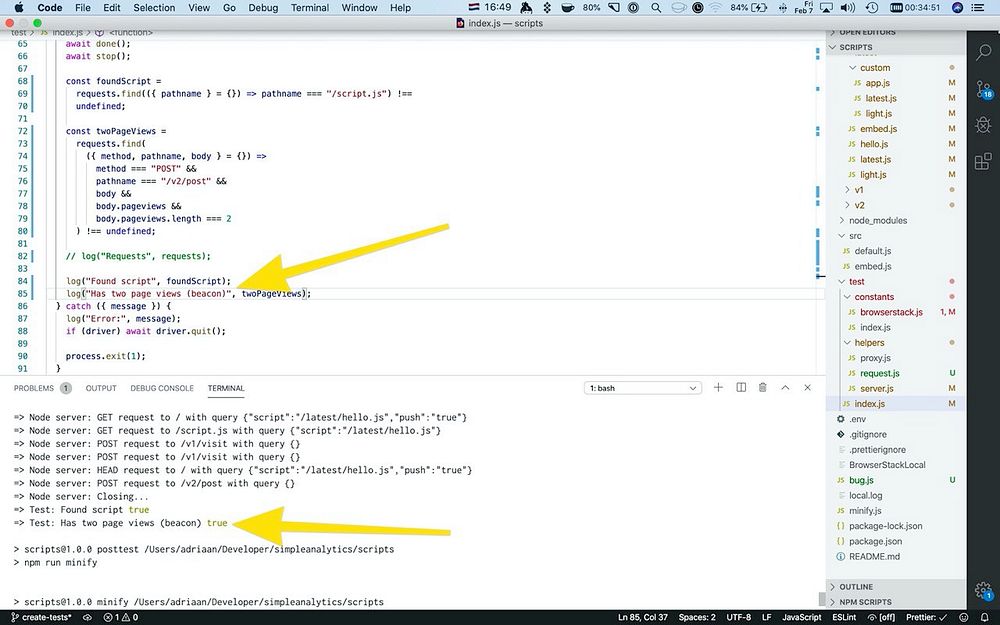Kill terminal with trash icon

coord(763,388)
